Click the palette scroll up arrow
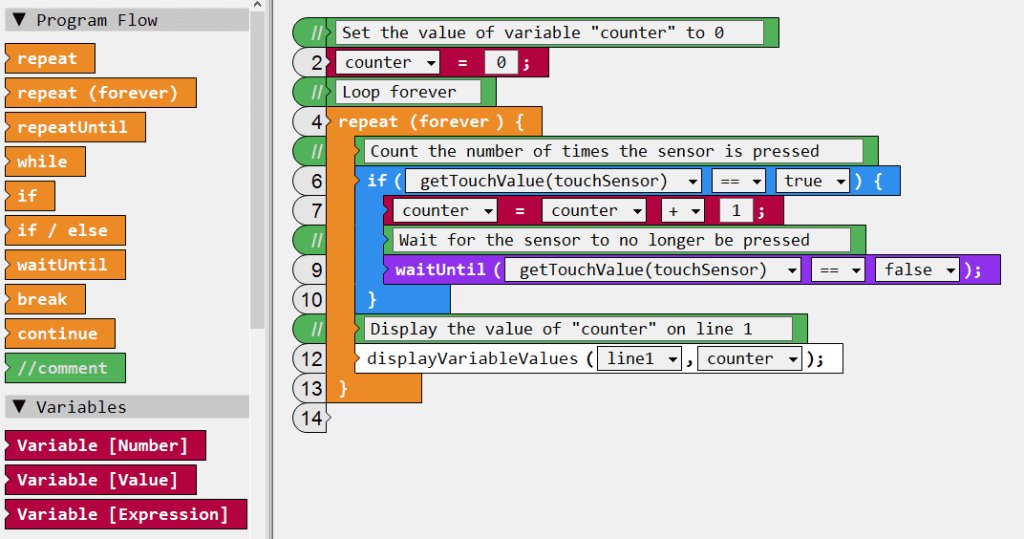The image size is (1024, 539). pyautogui.click(x=257, y=5)
